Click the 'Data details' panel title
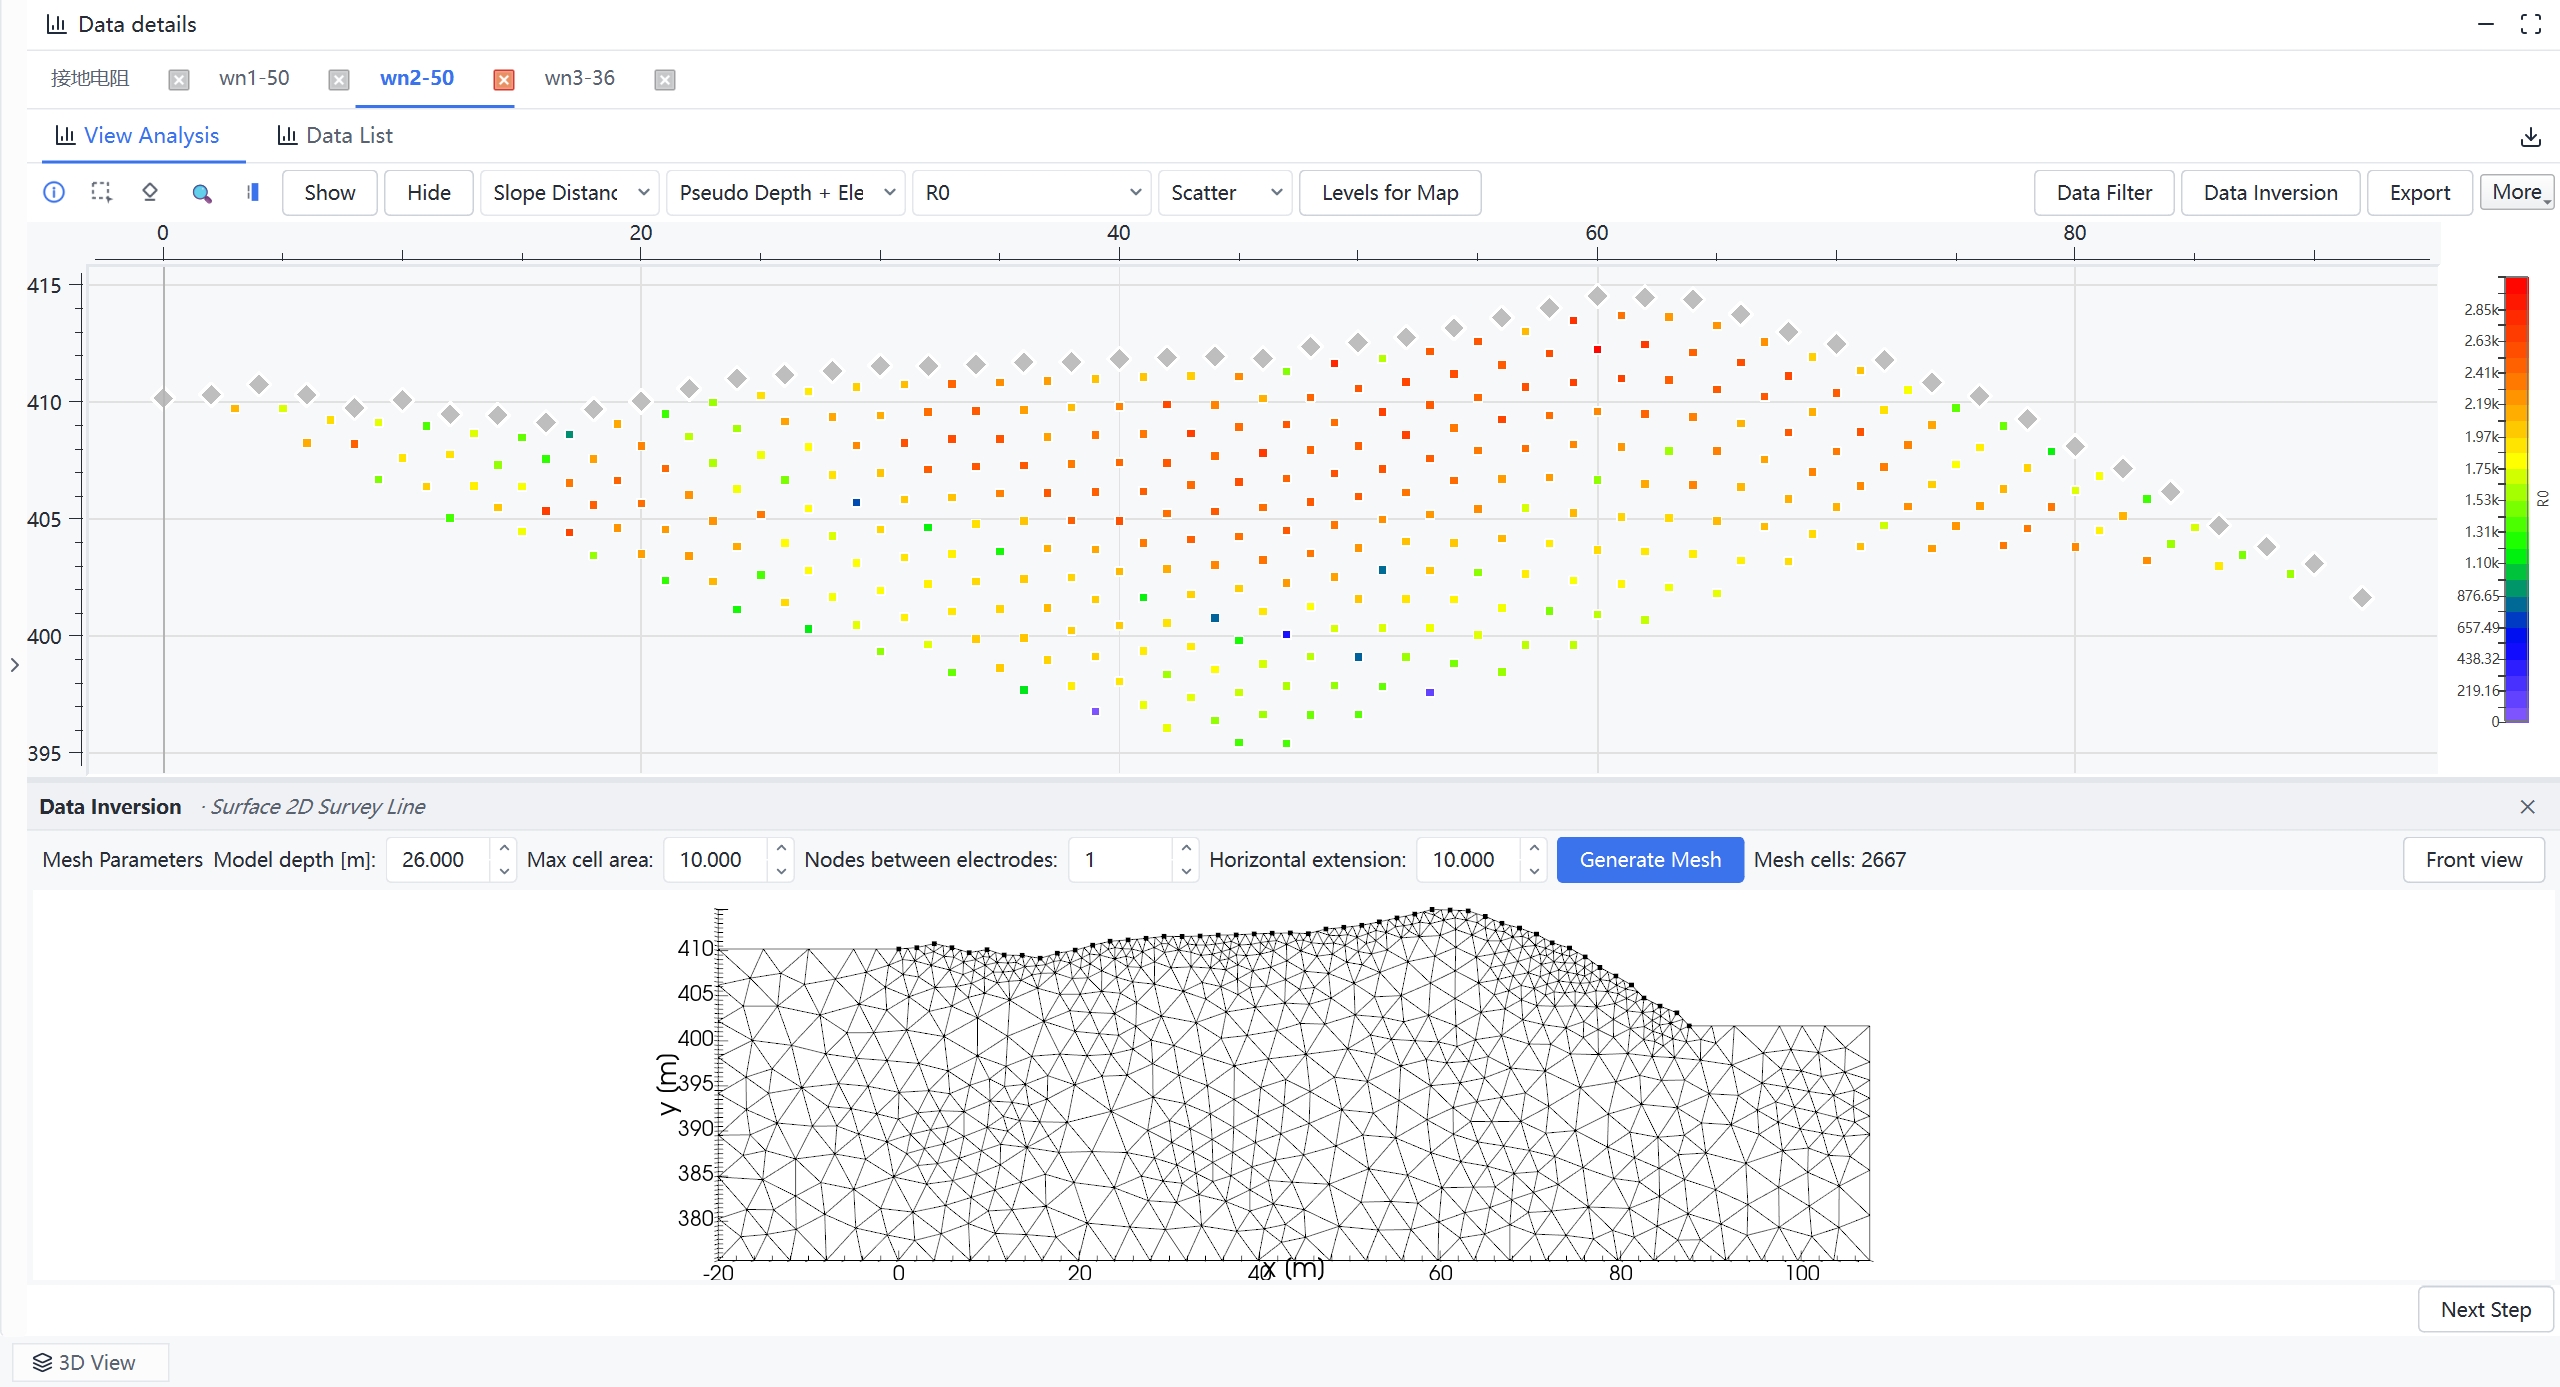This screenshot has height=1387, width=2560. click(137, 24)
